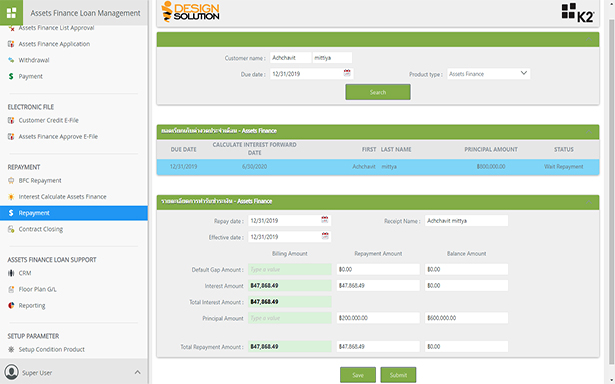615x384 pixels.
Task: Click the Principal Balance Amount field
Action: pyautogui.click(x=466, y=318)
